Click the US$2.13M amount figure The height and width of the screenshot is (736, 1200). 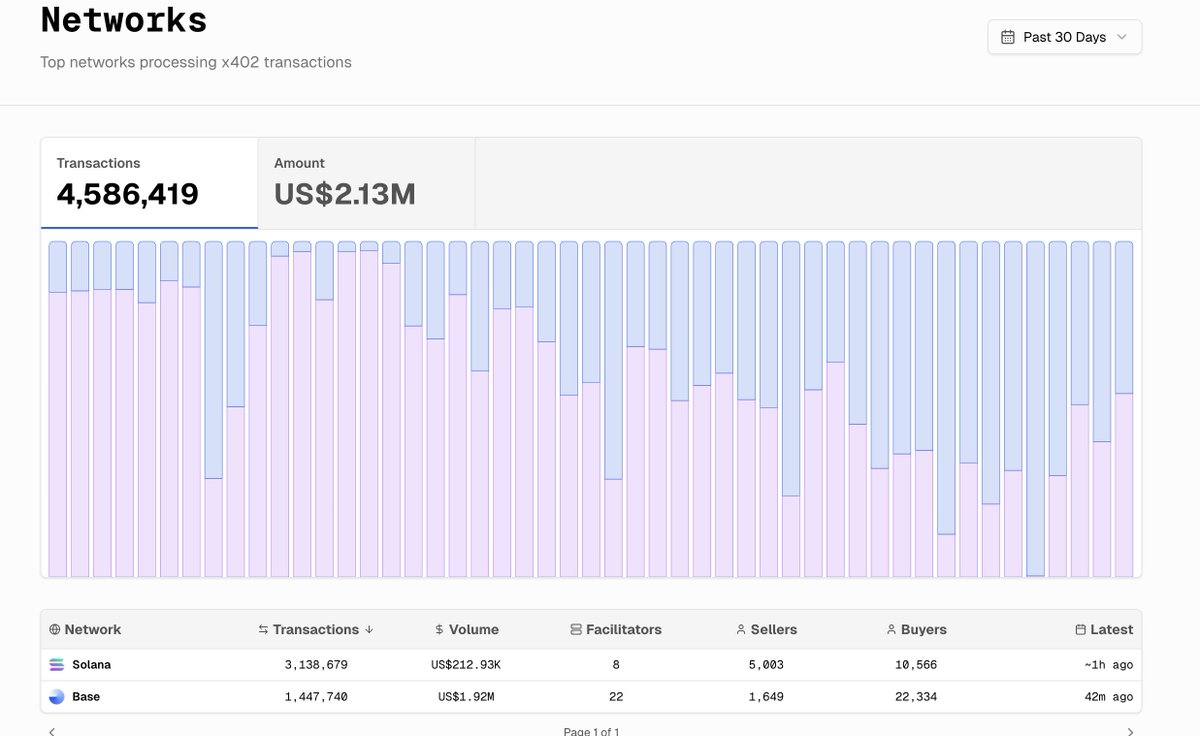point(345,194)
